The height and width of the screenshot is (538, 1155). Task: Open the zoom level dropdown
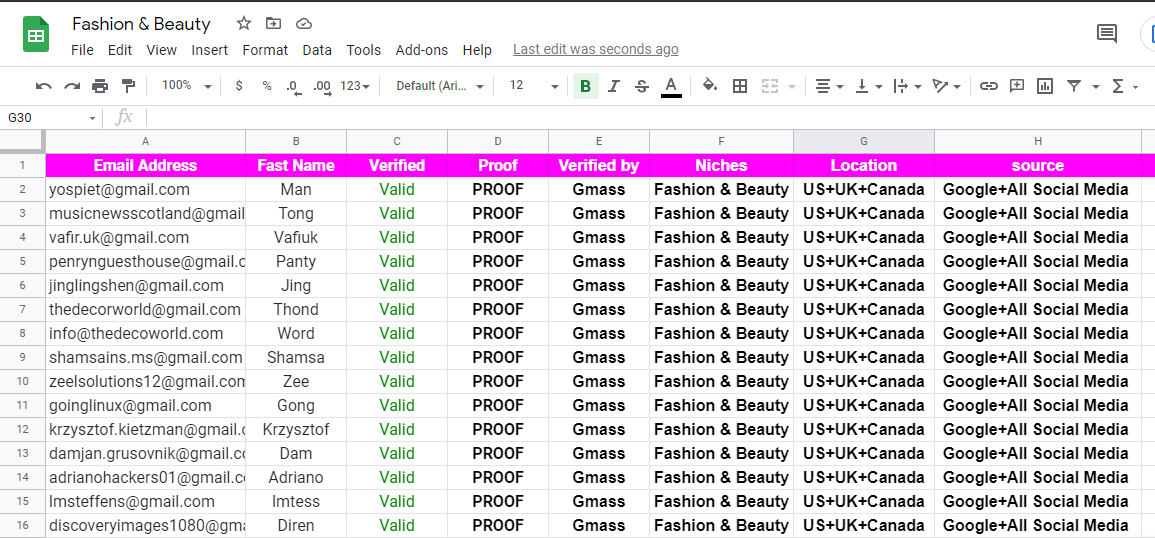pos(186,86)
